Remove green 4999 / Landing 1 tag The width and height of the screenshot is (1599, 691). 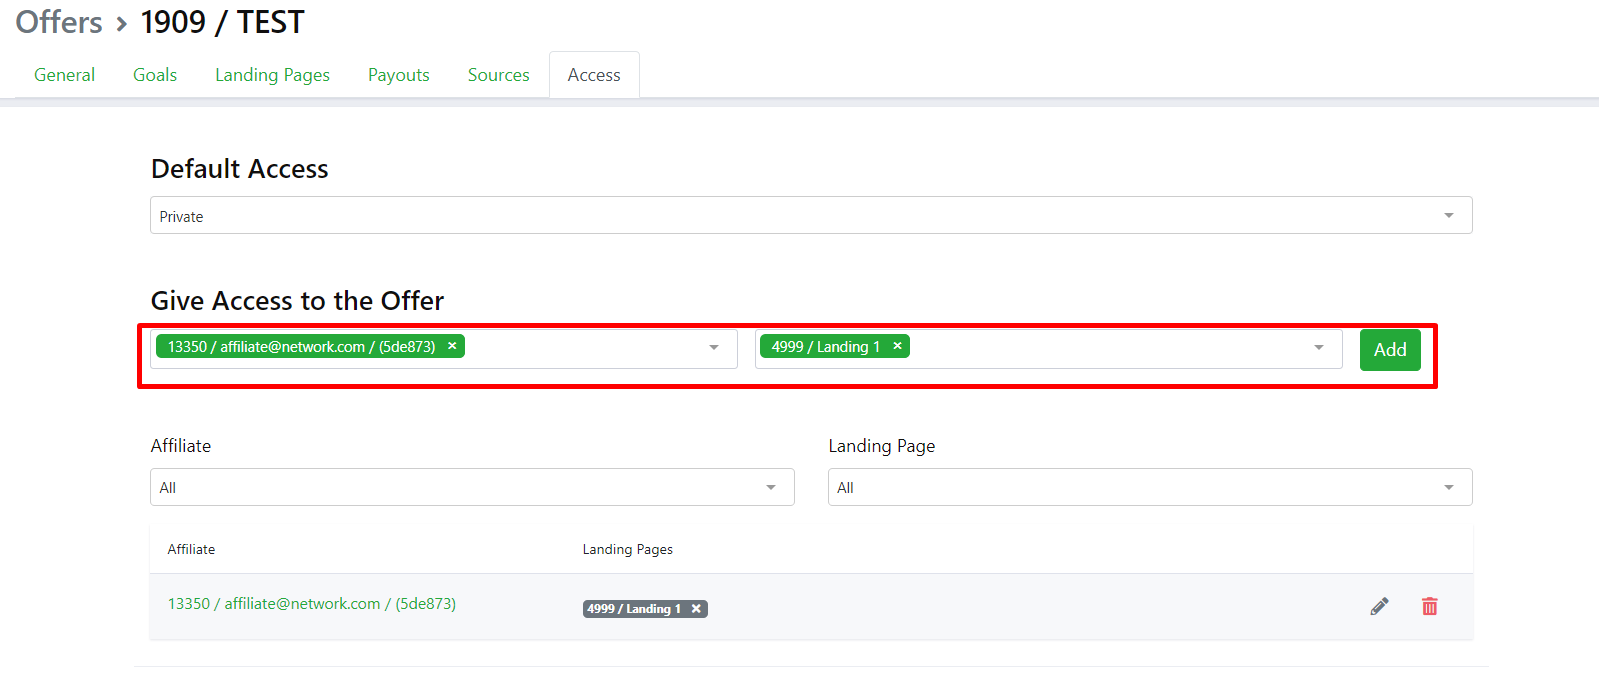[897, 346]
